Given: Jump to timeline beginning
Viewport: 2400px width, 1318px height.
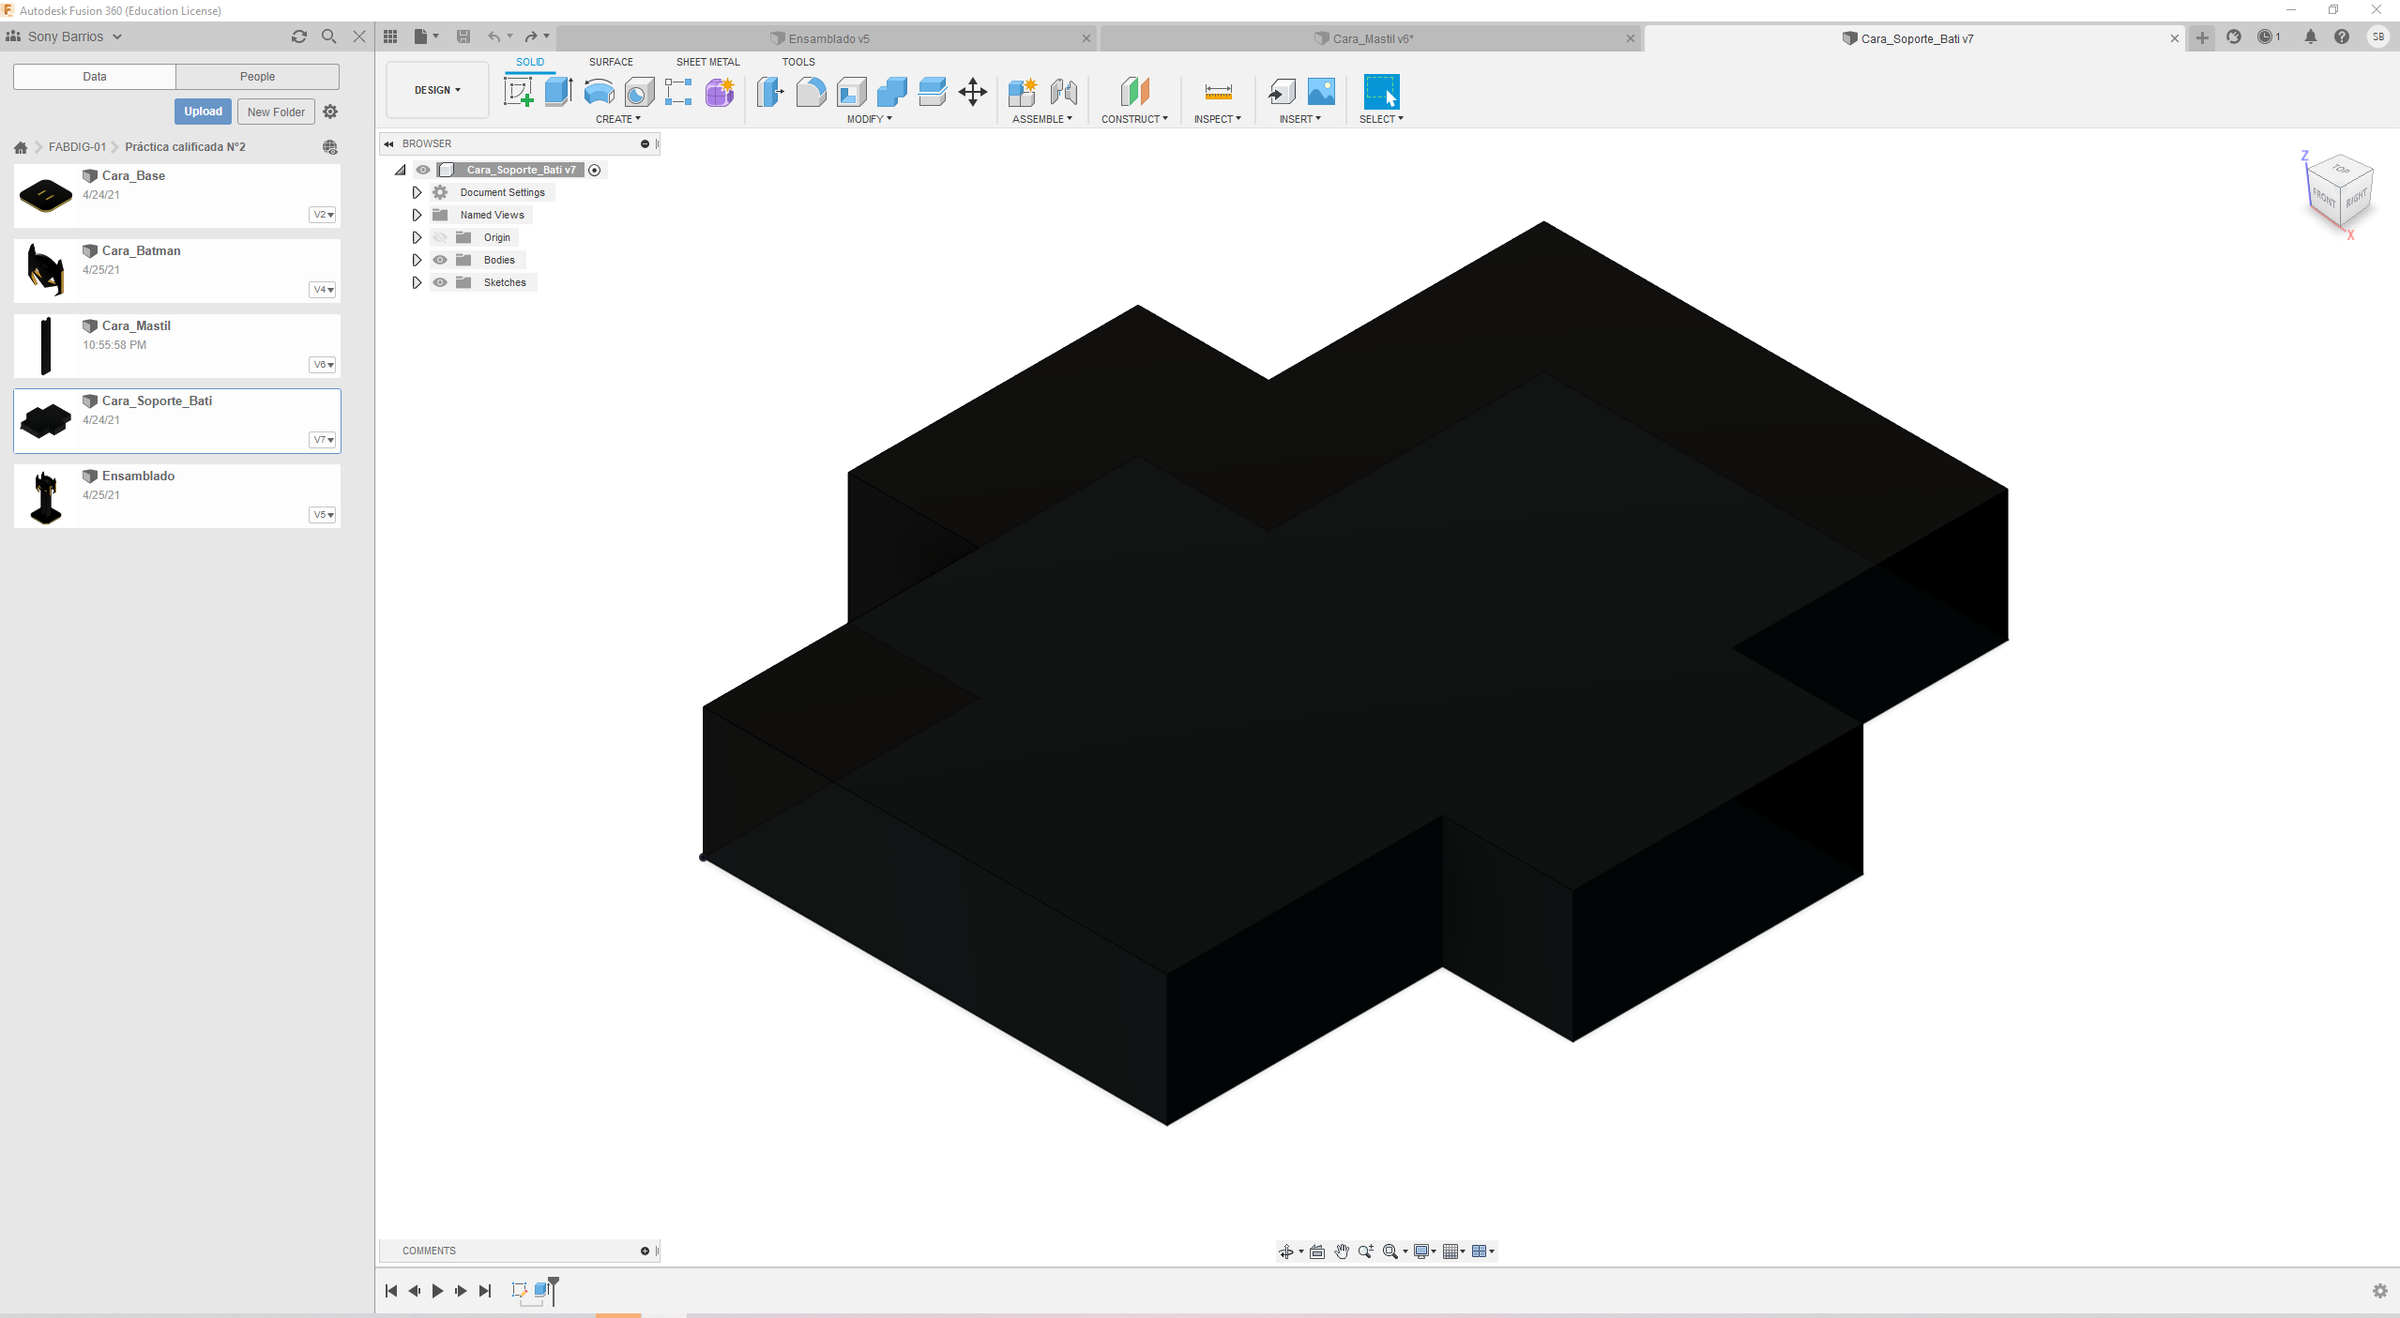Looking at the screenshot, I should coord(391,1291).
